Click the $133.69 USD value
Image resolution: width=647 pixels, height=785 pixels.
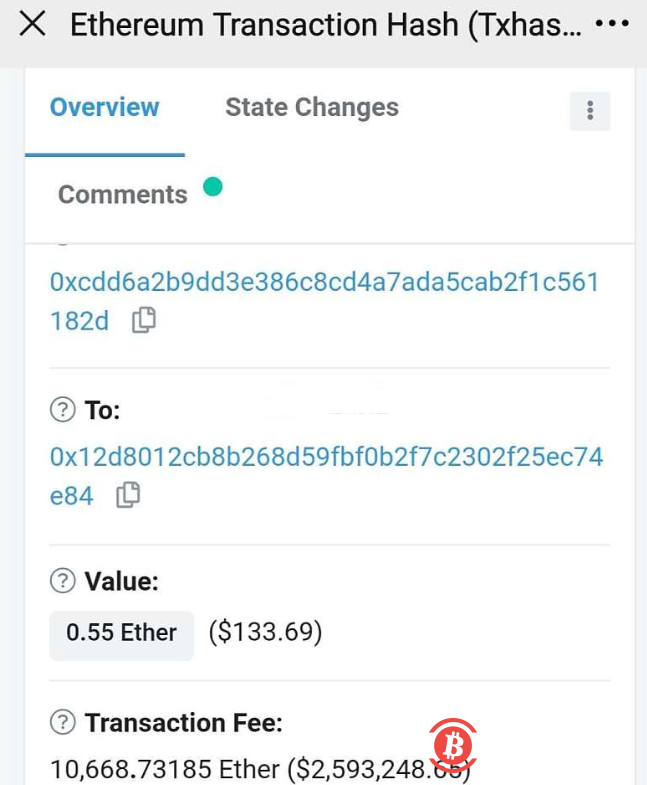pos(265,633)
